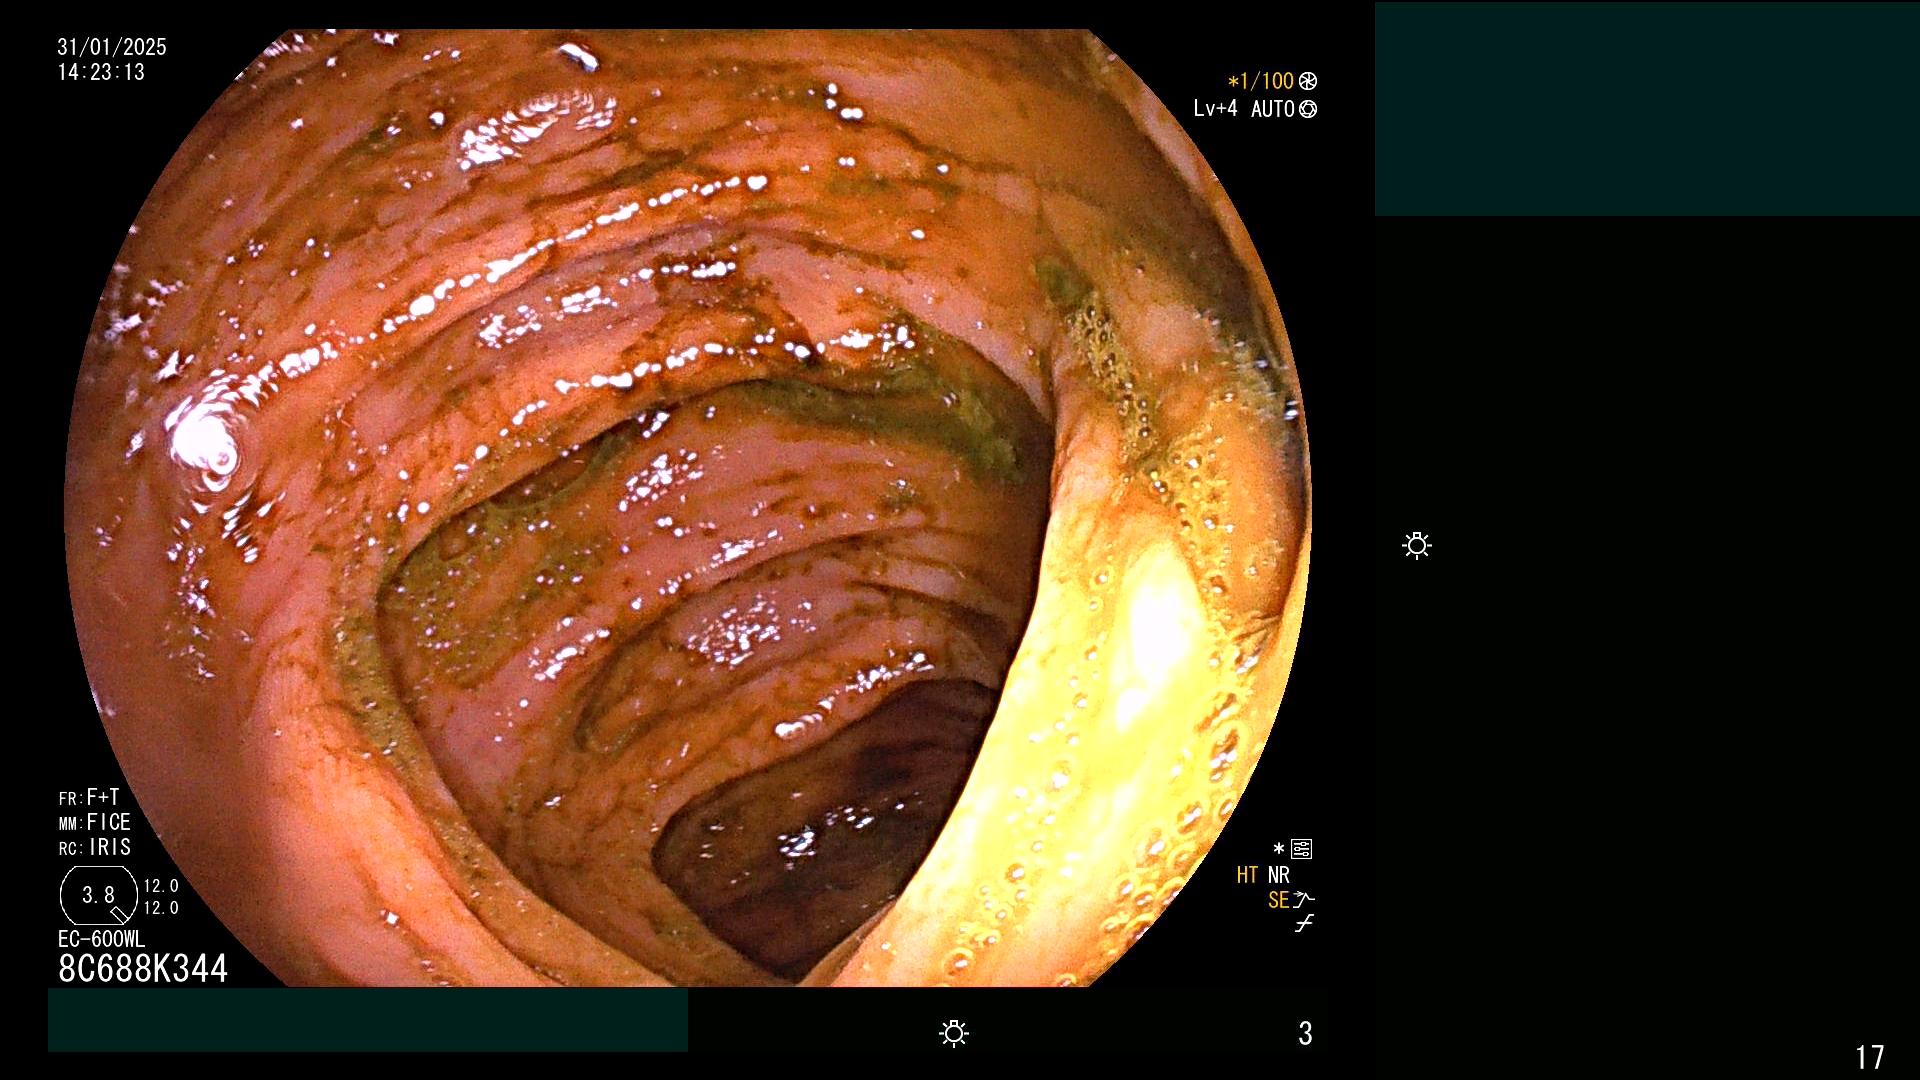Click the time text 14:23:13
Viewport: 1920px width, 1080px height.
coord(101,72)
